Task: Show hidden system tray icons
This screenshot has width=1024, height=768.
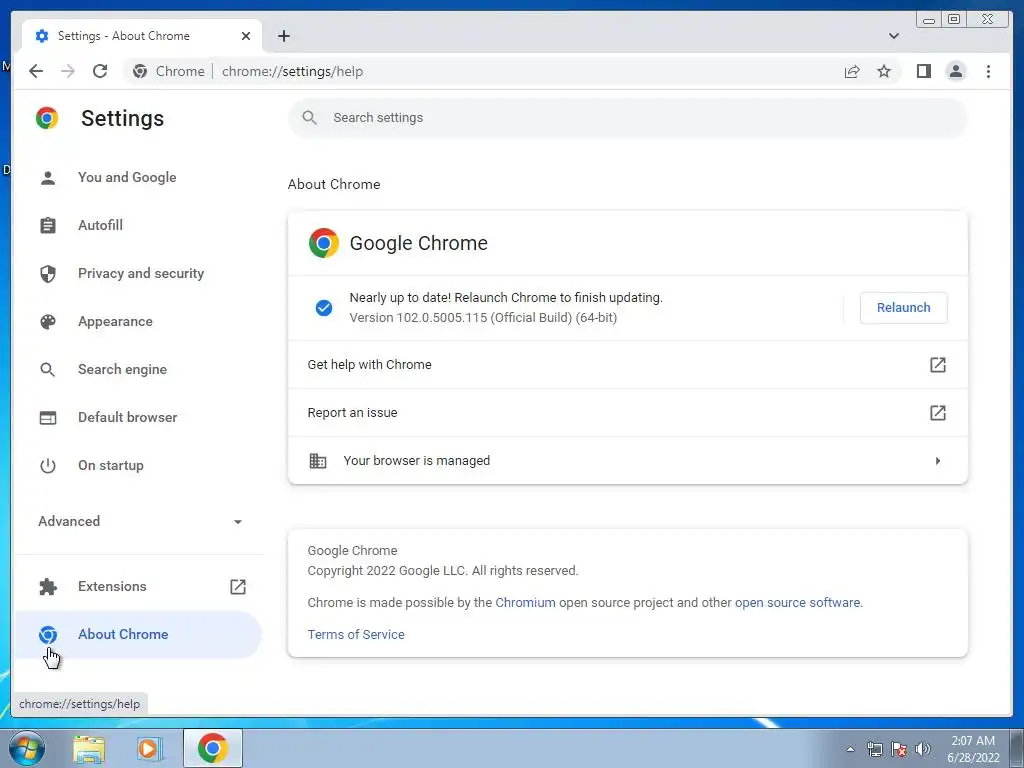Action: click(850, 749)
